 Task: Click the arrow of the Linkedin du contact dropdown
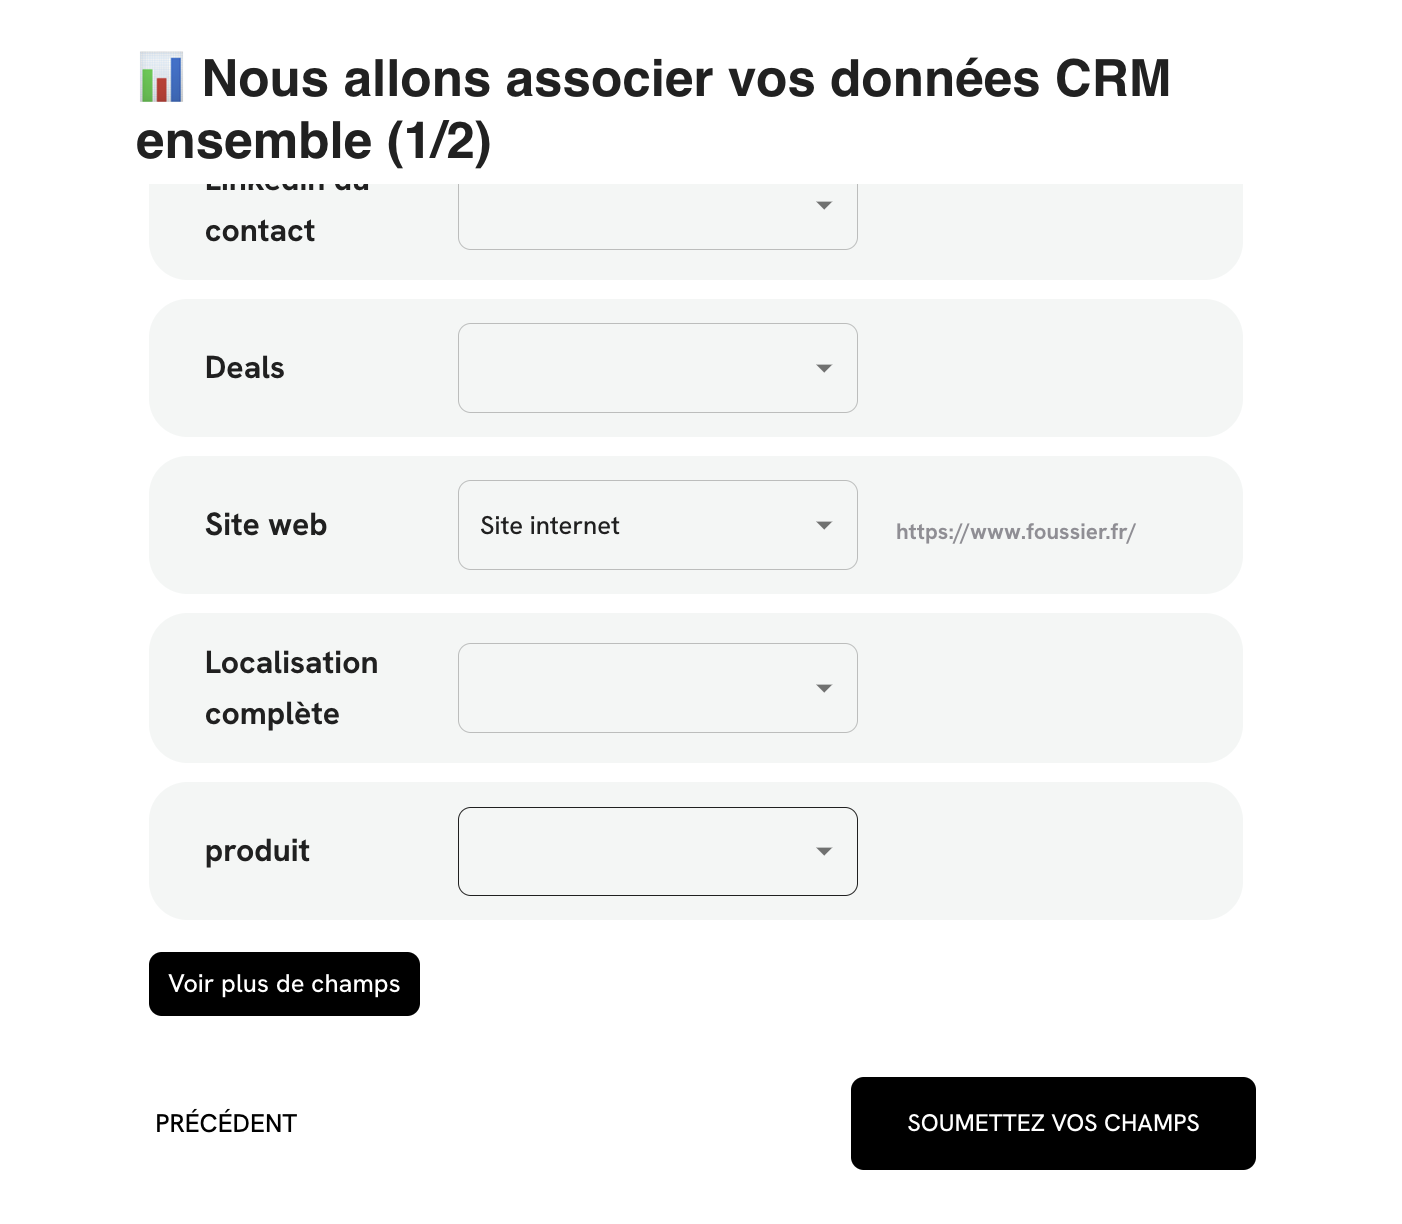click(x=824, y=205)
